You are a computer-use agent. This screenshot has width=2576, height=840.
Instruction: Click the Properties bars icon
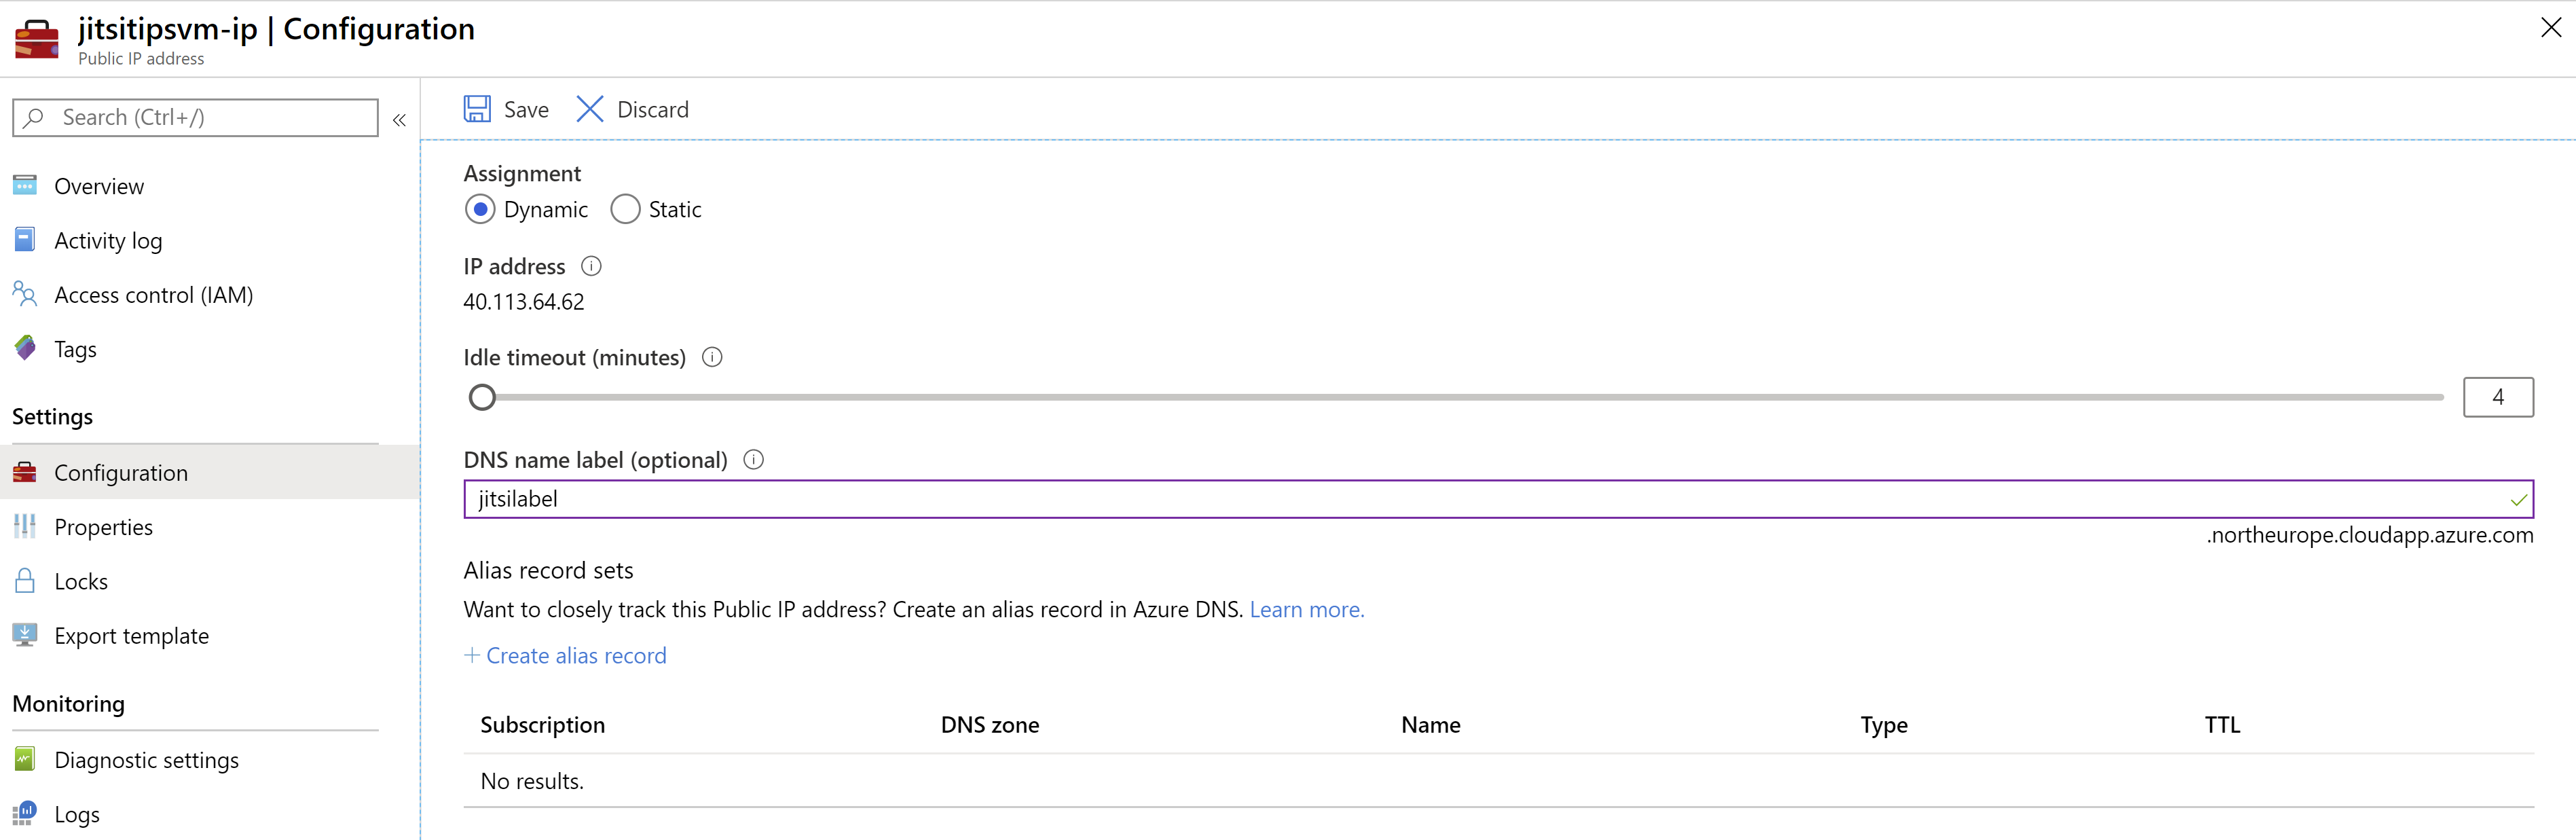pos(25,526)
